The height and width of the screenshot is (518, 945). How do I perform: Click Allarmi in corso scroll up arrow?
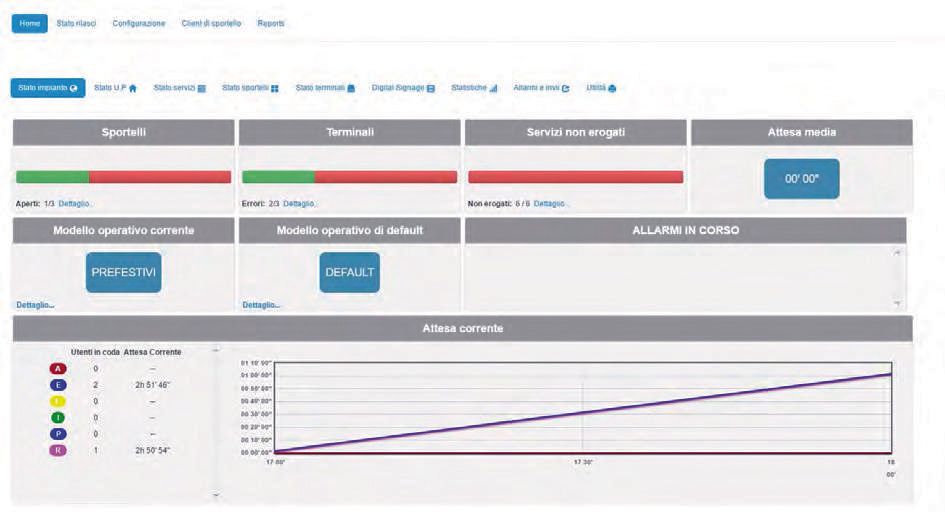[x=897, y=253]
